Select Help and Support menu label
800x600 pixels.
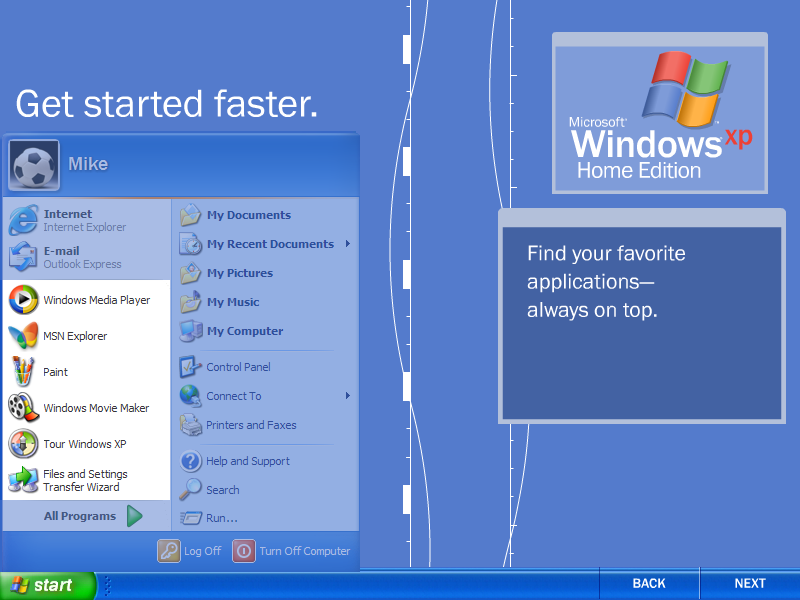point(247,461)
